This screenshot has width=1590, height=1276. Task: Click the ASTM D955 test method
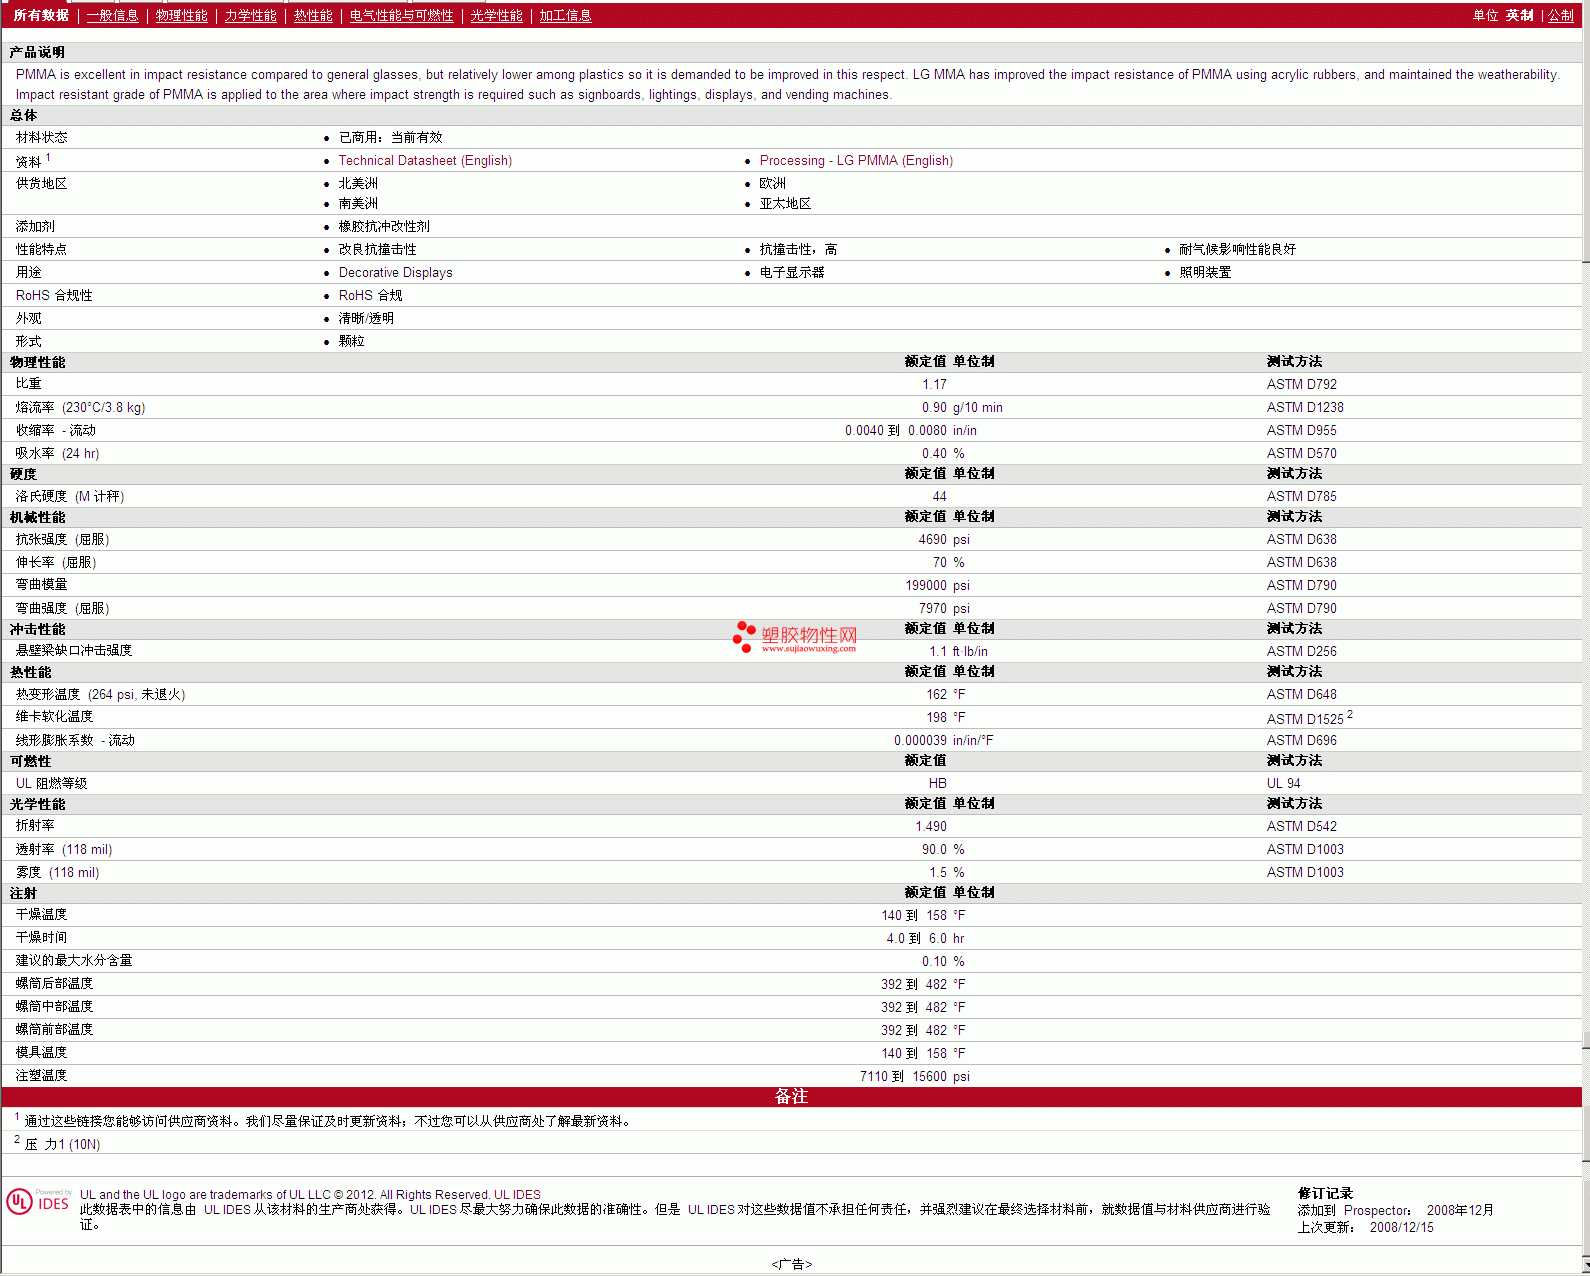1301,431
